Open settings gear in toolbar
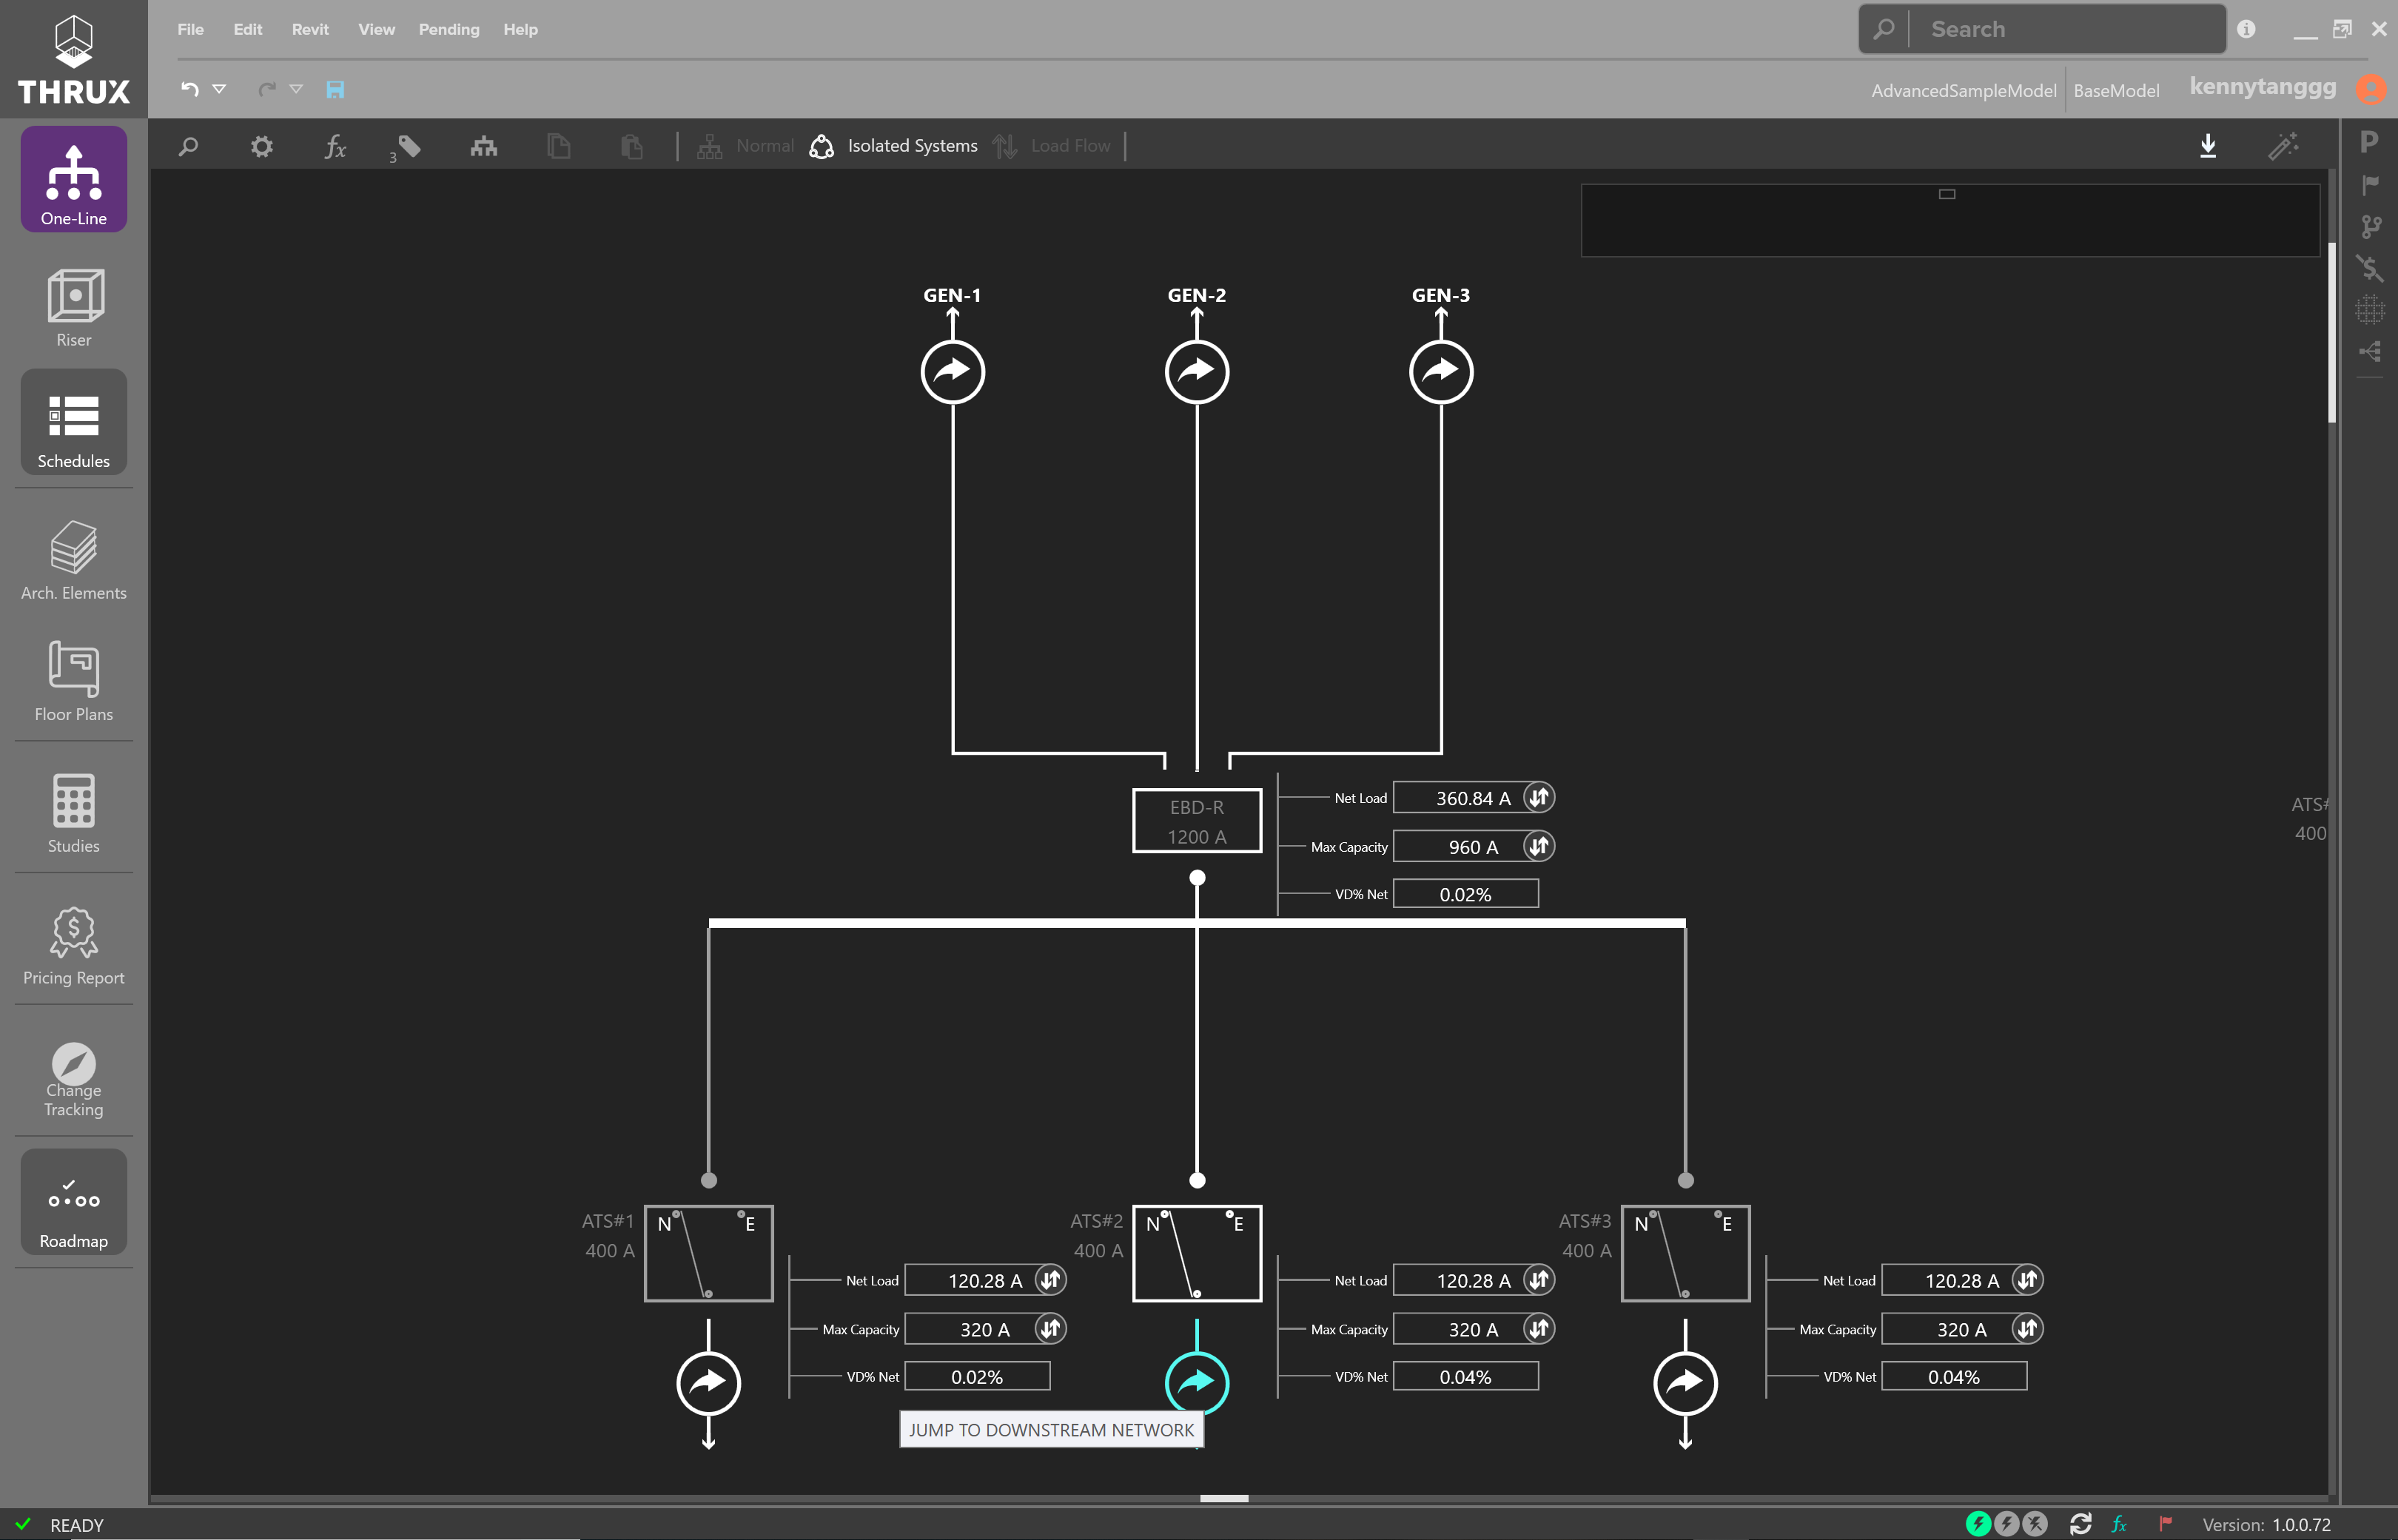 (262, 146)
